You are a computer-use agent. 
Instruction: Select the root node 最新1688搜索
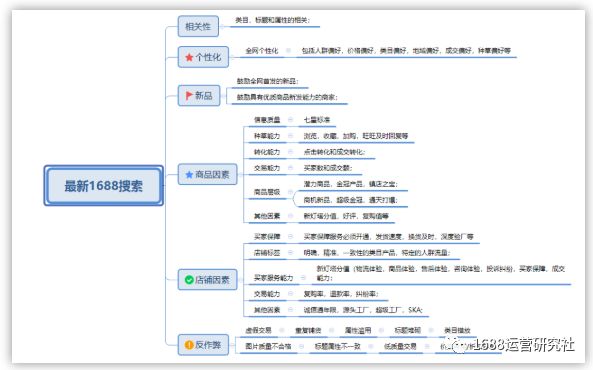104,186
